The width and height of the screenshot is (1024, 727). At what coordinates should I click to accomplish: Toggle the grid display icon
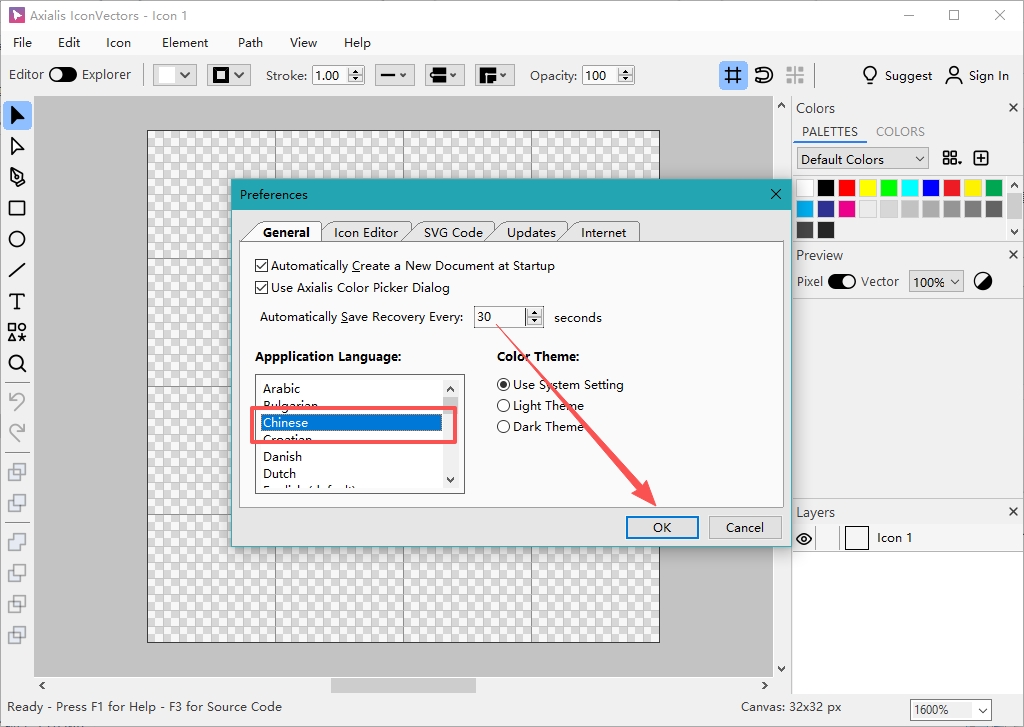pos(733,75)
